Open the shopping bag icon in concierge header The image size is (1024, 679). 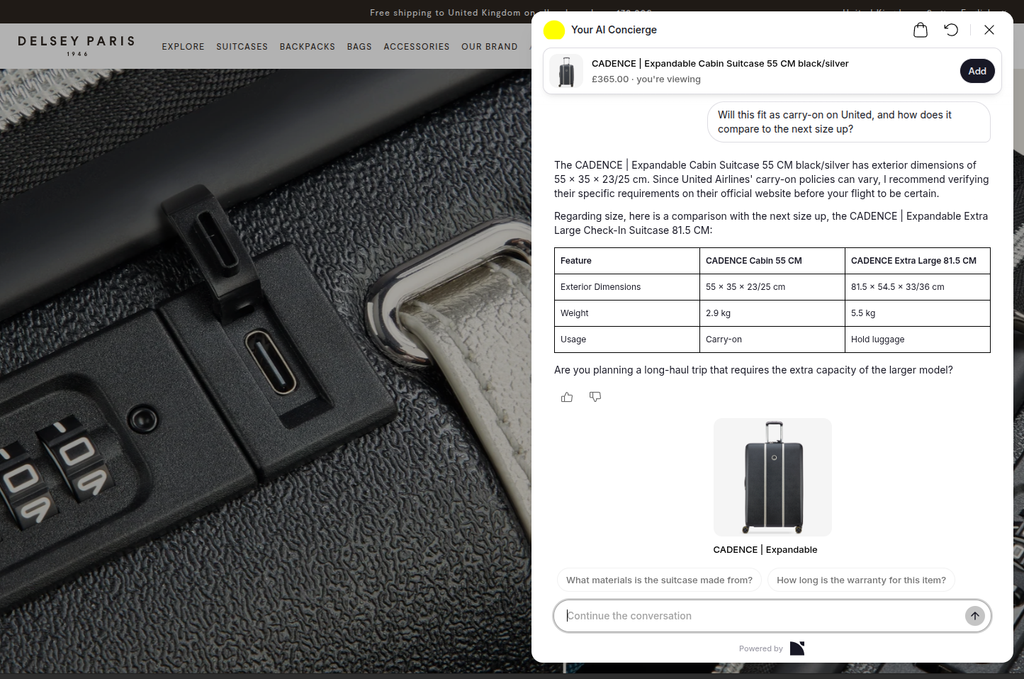point(920,30)
